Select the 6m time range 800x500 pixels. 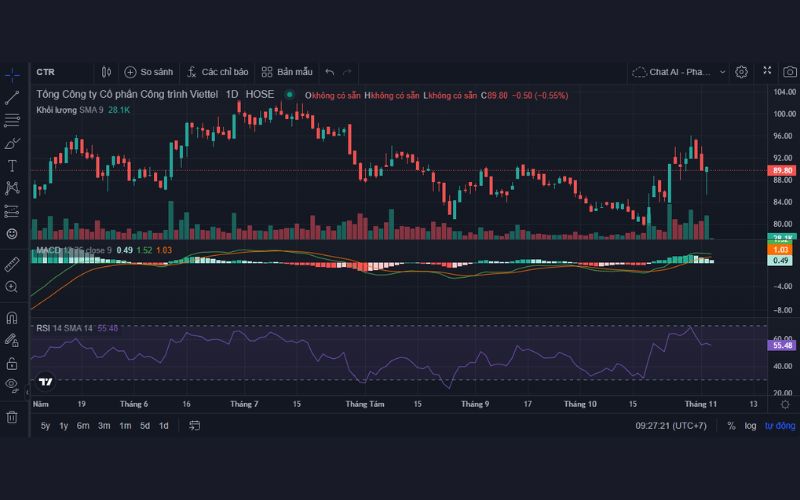[83, 426]
